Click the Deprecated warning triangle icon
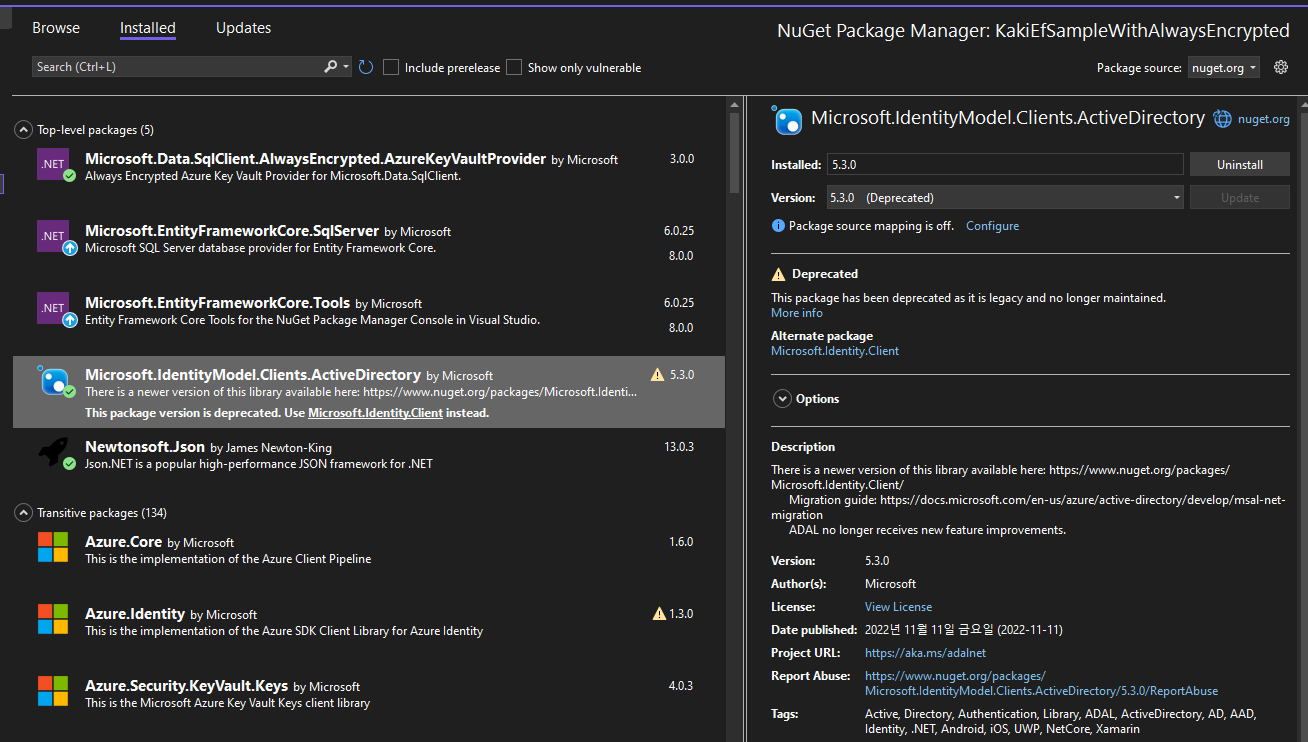The image size is (1308, 742). [779, 274]
